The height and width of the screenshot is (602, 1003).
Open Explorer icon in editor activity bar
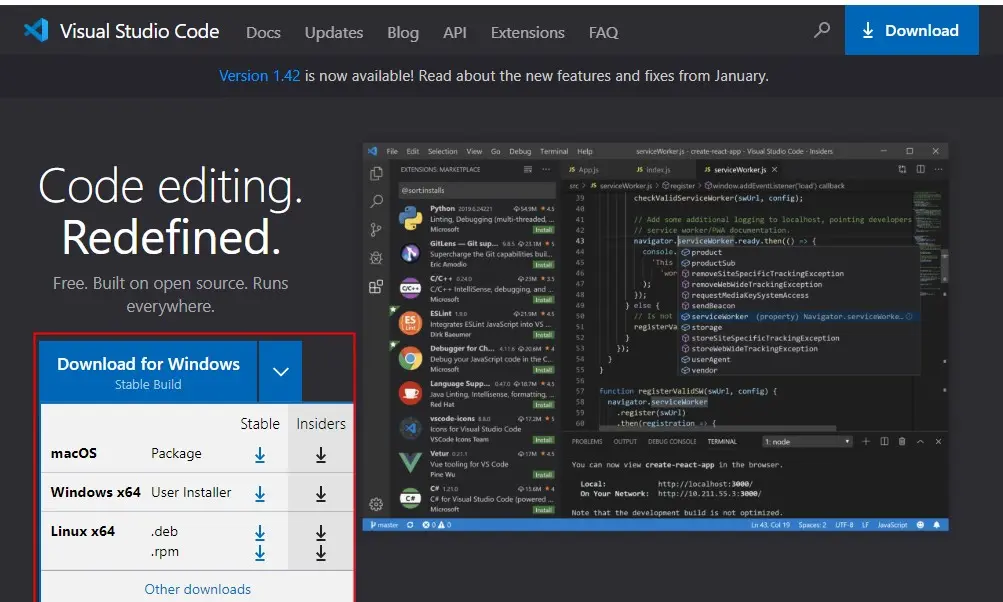(376, 173)
